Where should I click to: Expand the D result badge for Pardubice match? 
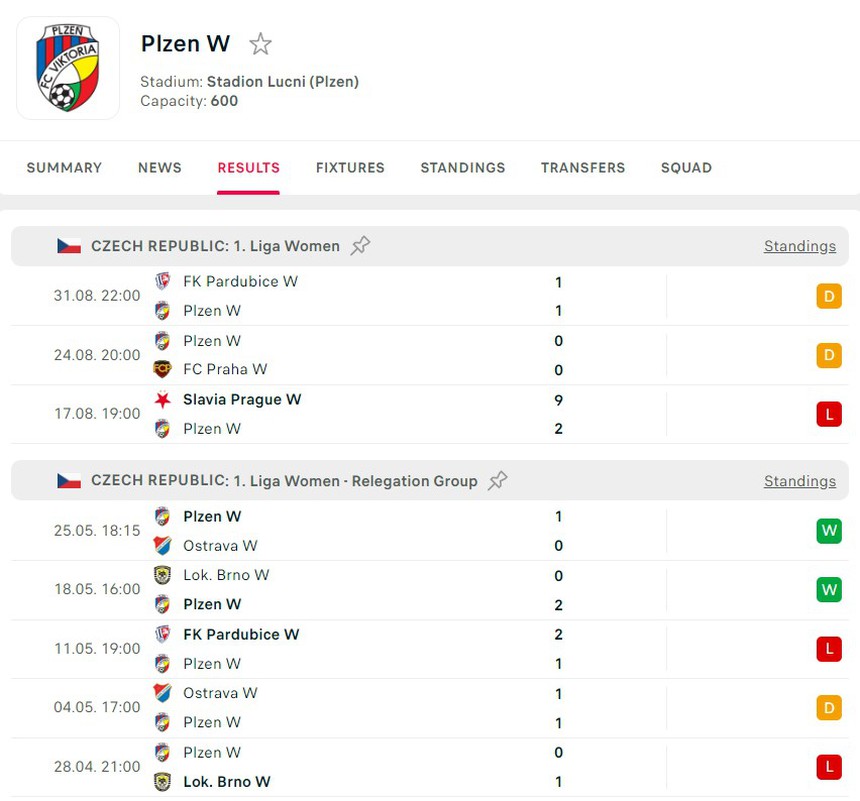coord(828,296)
